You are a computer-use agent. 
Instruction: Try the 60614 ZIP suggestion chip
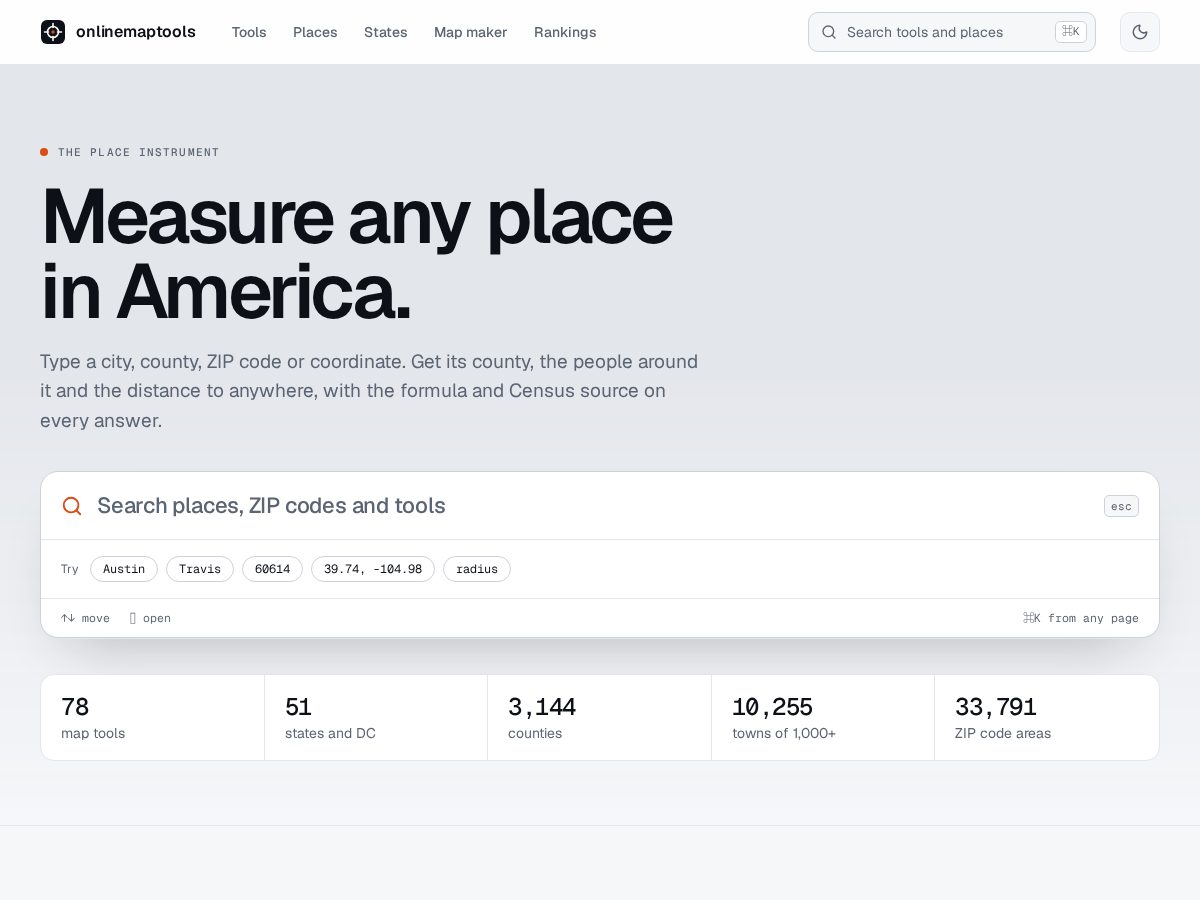pos(272,569)
